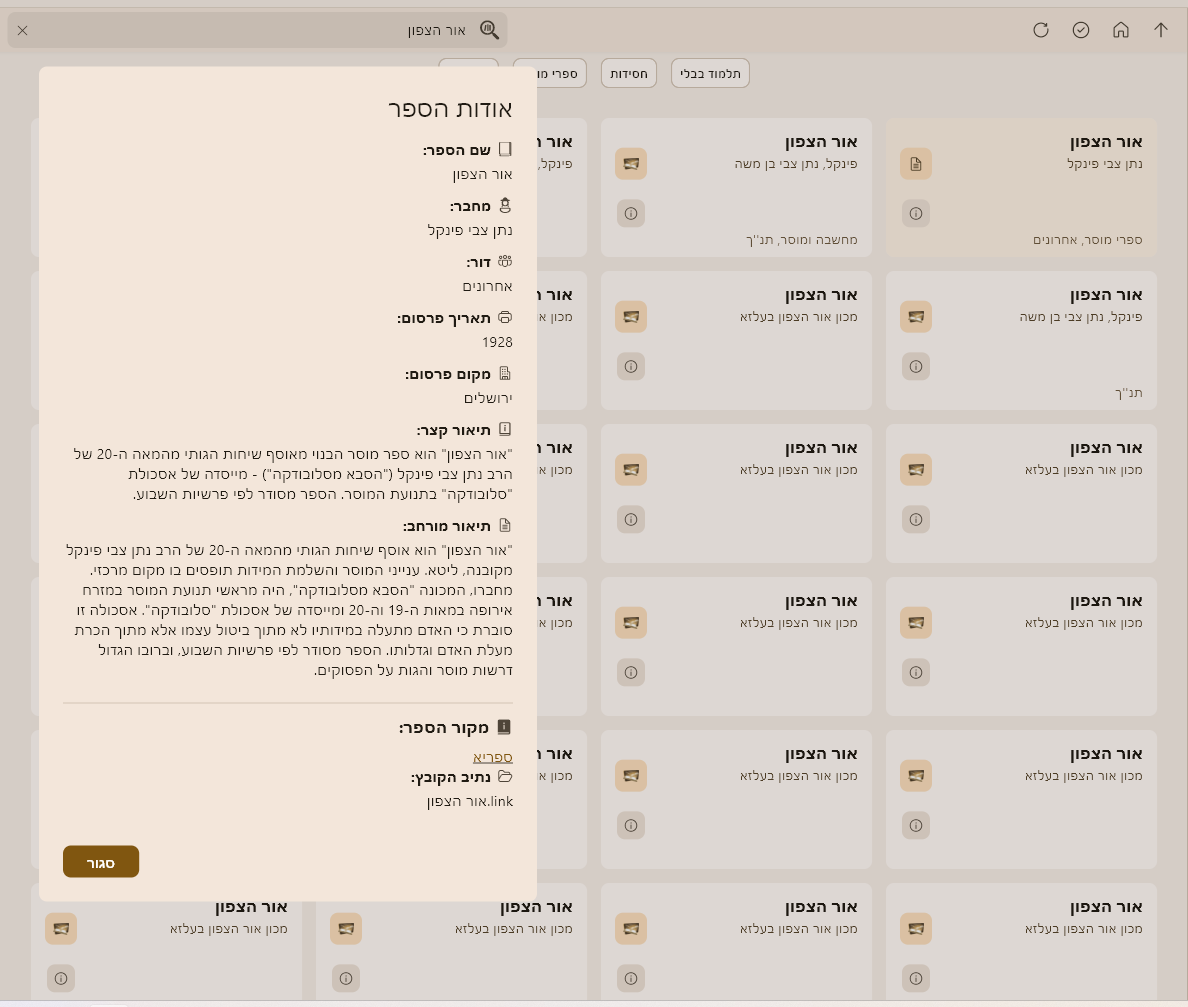The height and width of the screenshot is (1007, 1188).
Task: Click the dialog title אודות הספר
Action: coord(450,109)
